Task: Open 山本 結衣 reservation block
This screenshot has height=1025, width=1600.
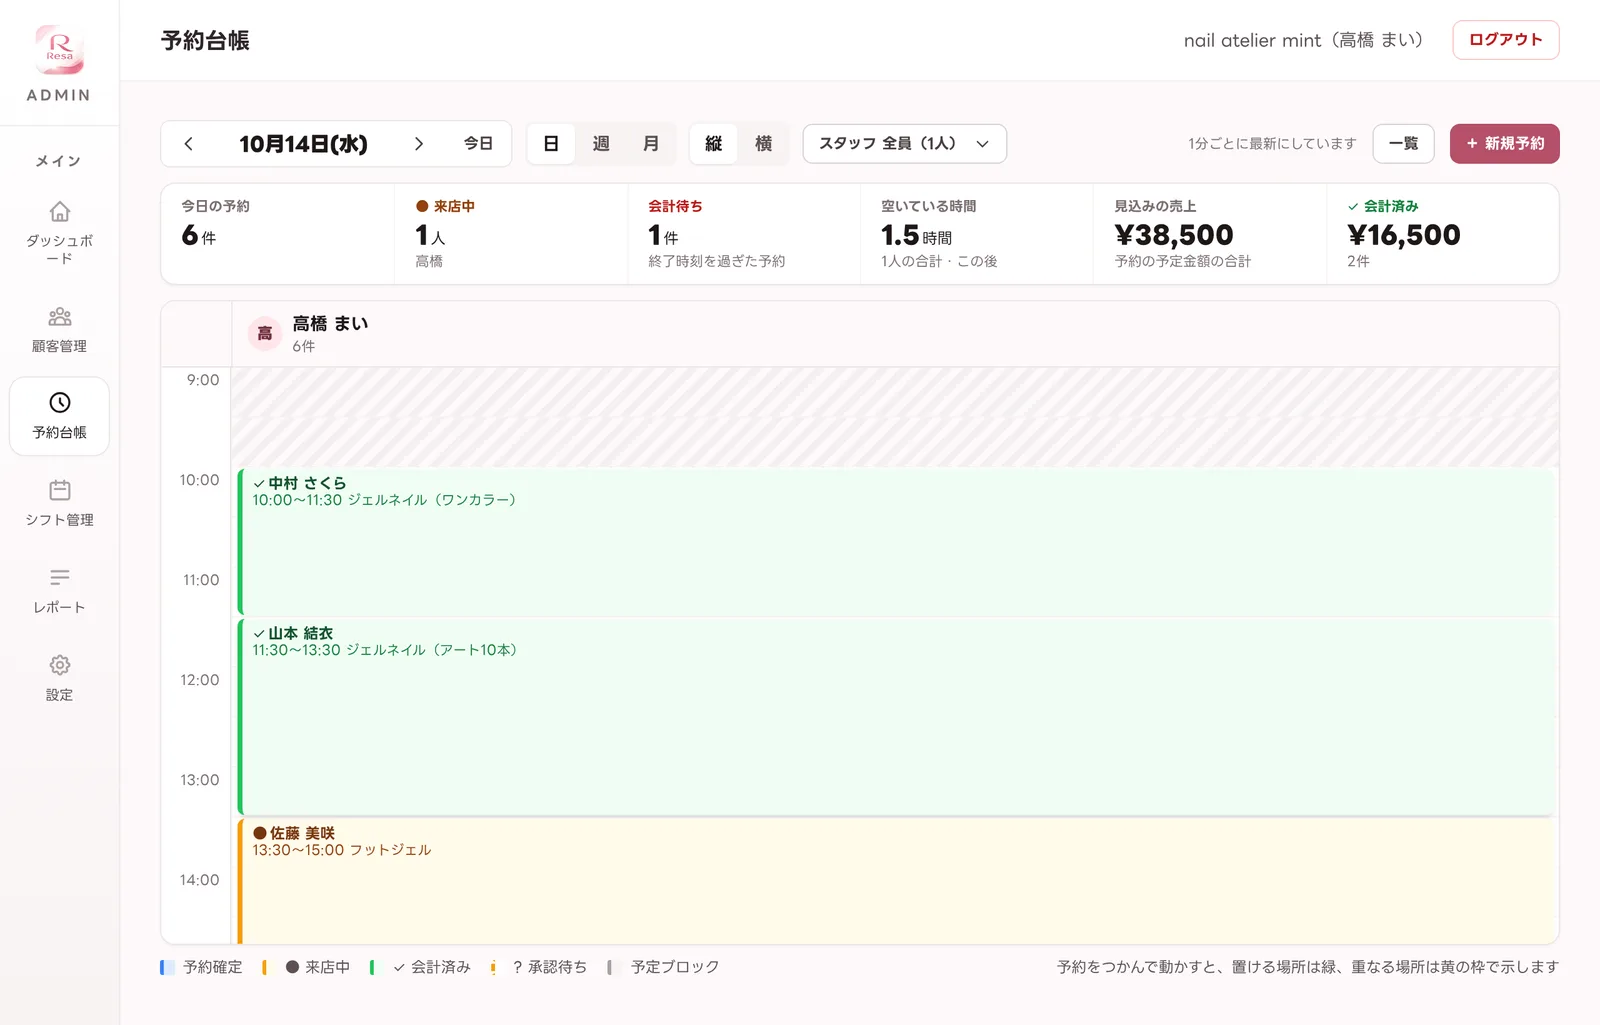Action: tap(897, 717)
